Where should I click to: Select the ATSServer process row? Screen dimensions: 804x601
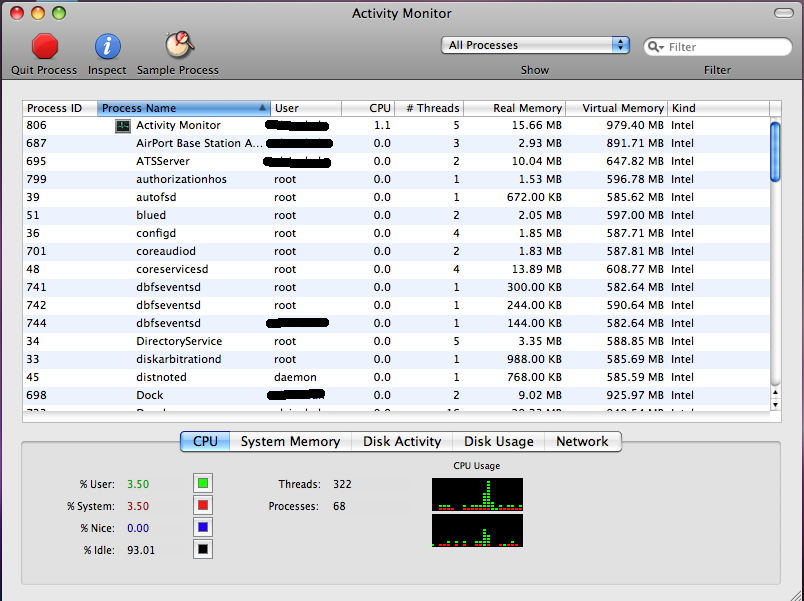[x=396, y=162]
